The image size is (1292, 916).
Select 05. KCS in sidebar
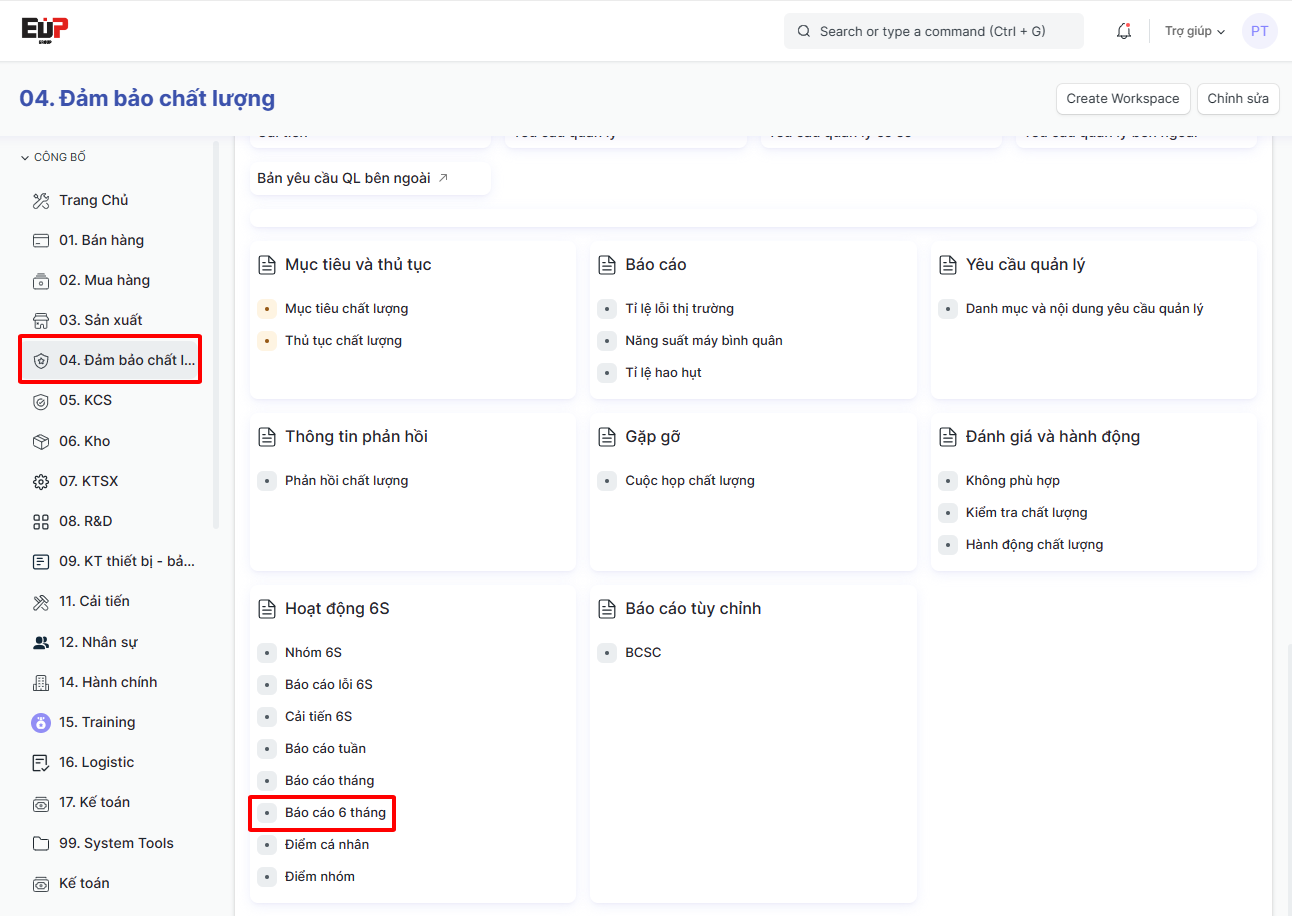pyautogui.click(x=85, y=400)
